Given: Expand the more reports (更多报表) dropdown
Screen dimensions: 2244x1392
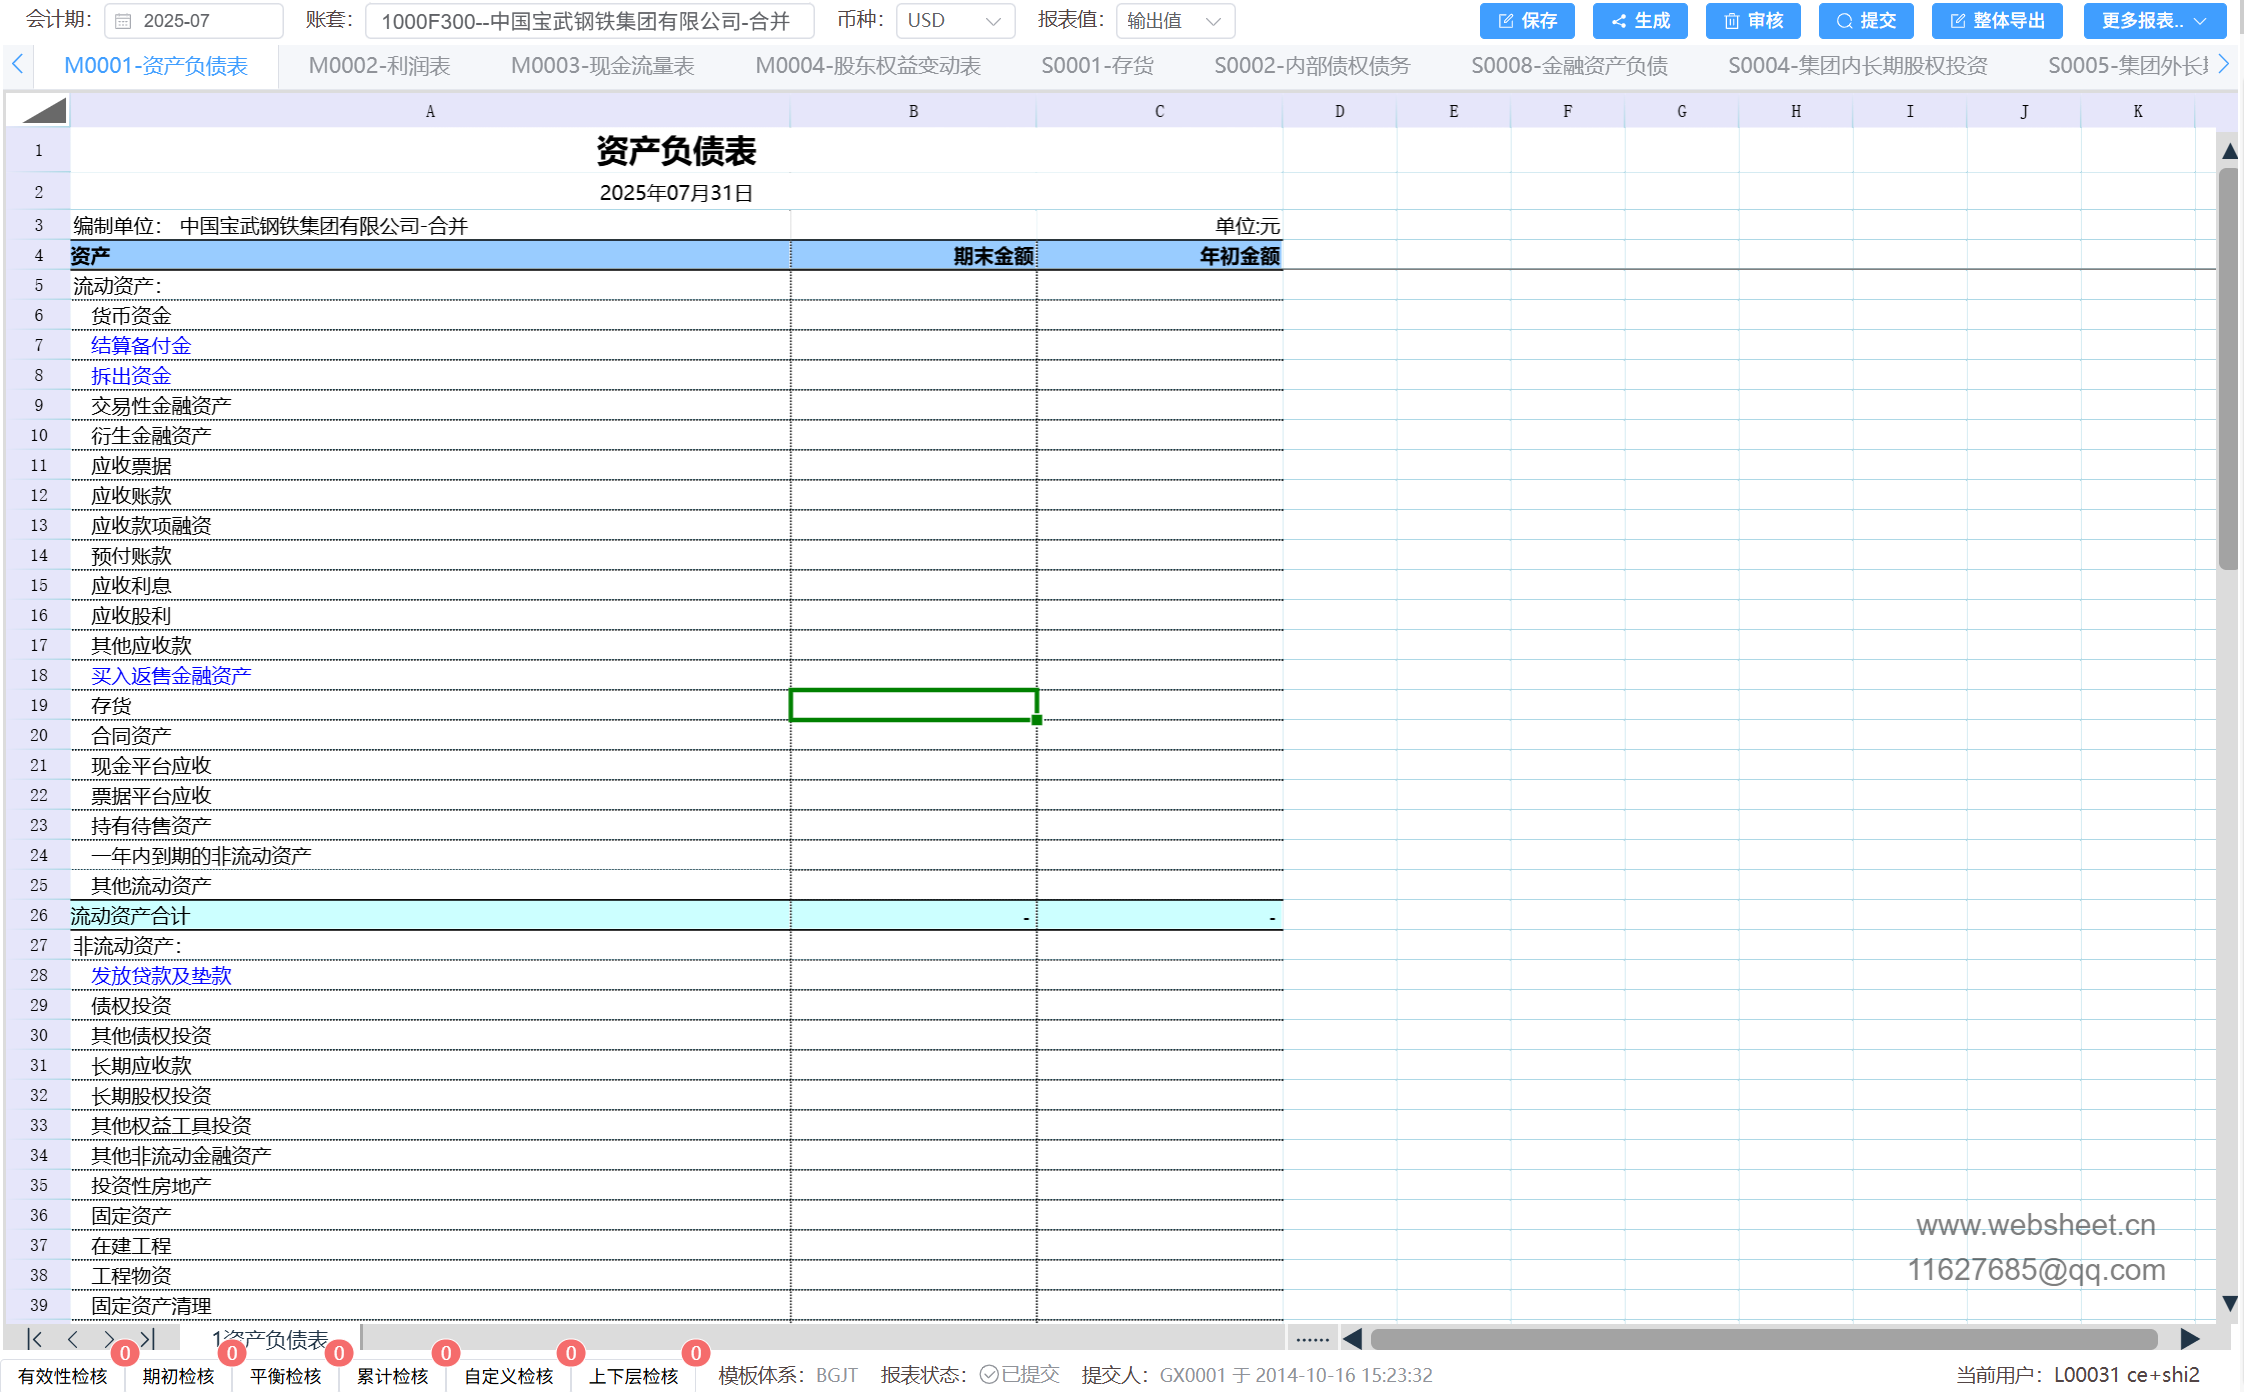Looking at the screenshot, I should coord(2153,21).
